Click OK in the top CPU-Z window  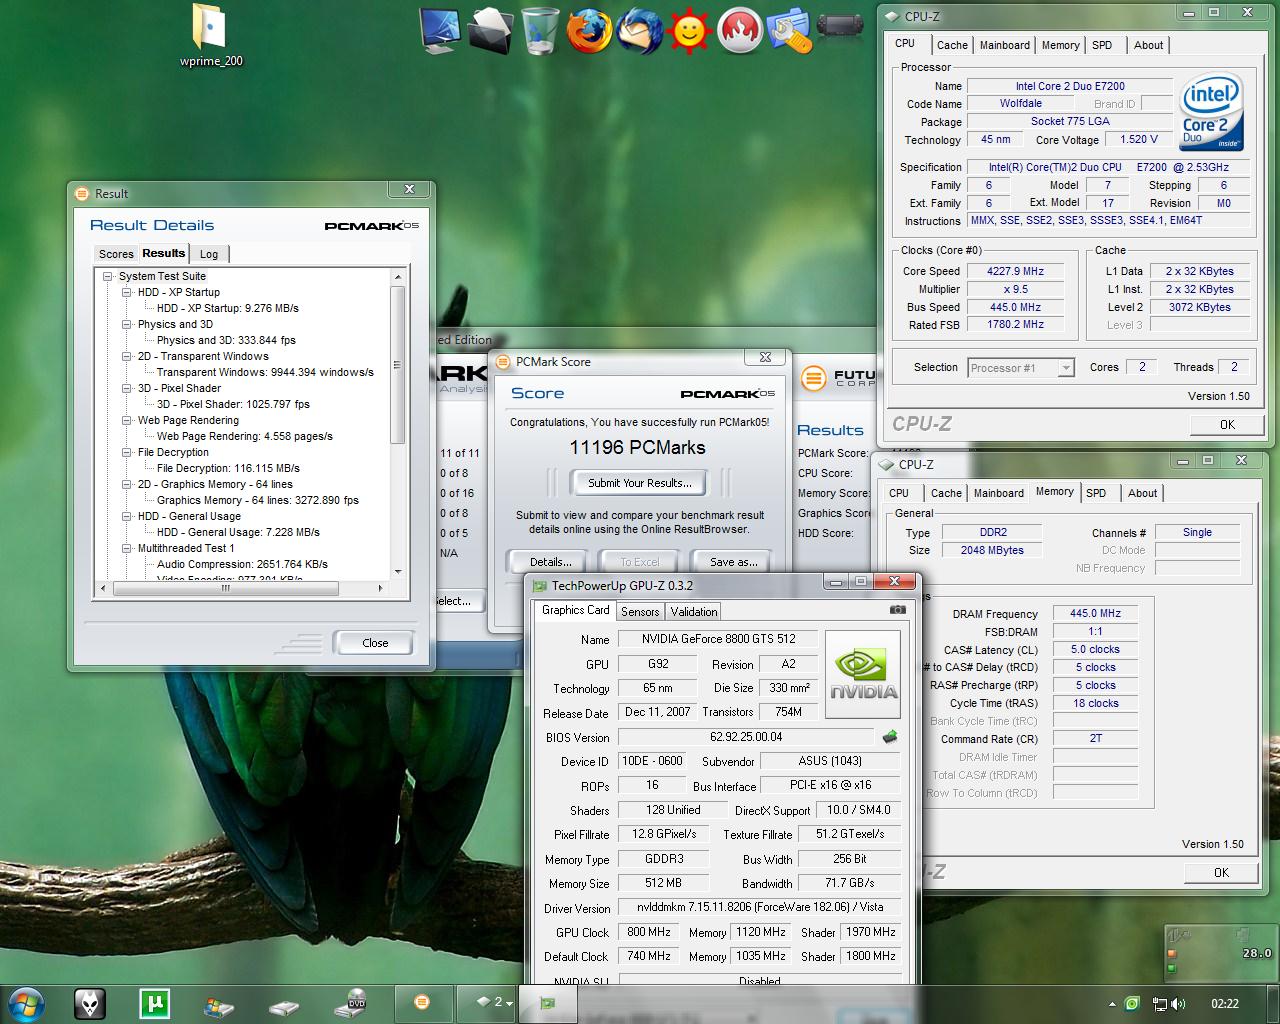click(1227, 424)
